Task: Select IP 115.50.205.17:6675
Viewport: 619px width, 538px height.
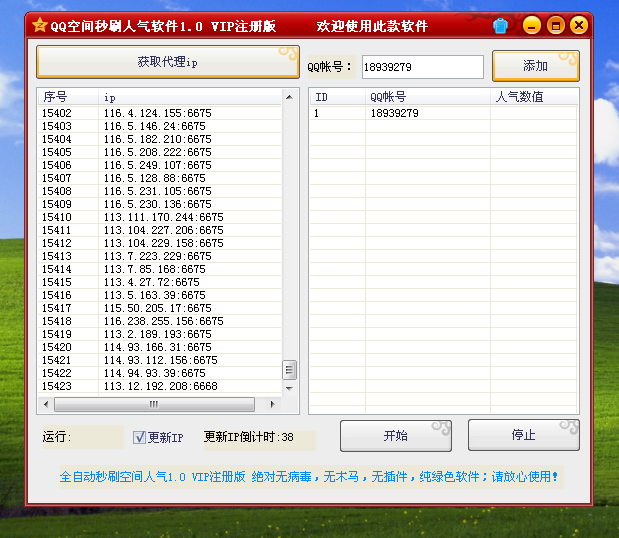Action: pyautogui.click(x=159, y=309)
